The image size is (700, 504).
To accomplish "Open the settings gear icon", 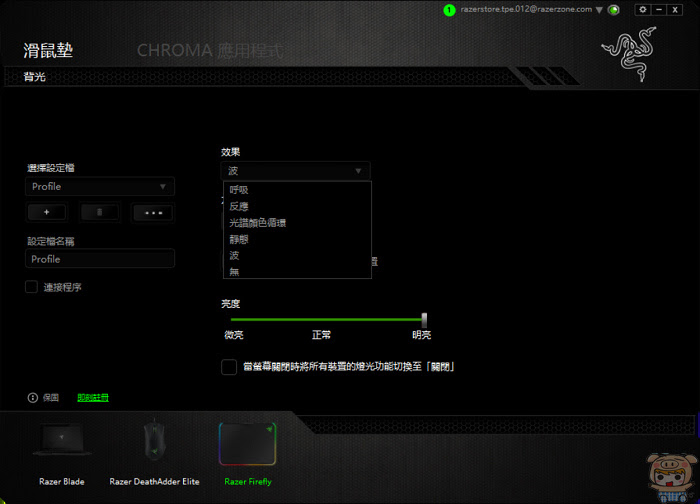I will [642, 9].
